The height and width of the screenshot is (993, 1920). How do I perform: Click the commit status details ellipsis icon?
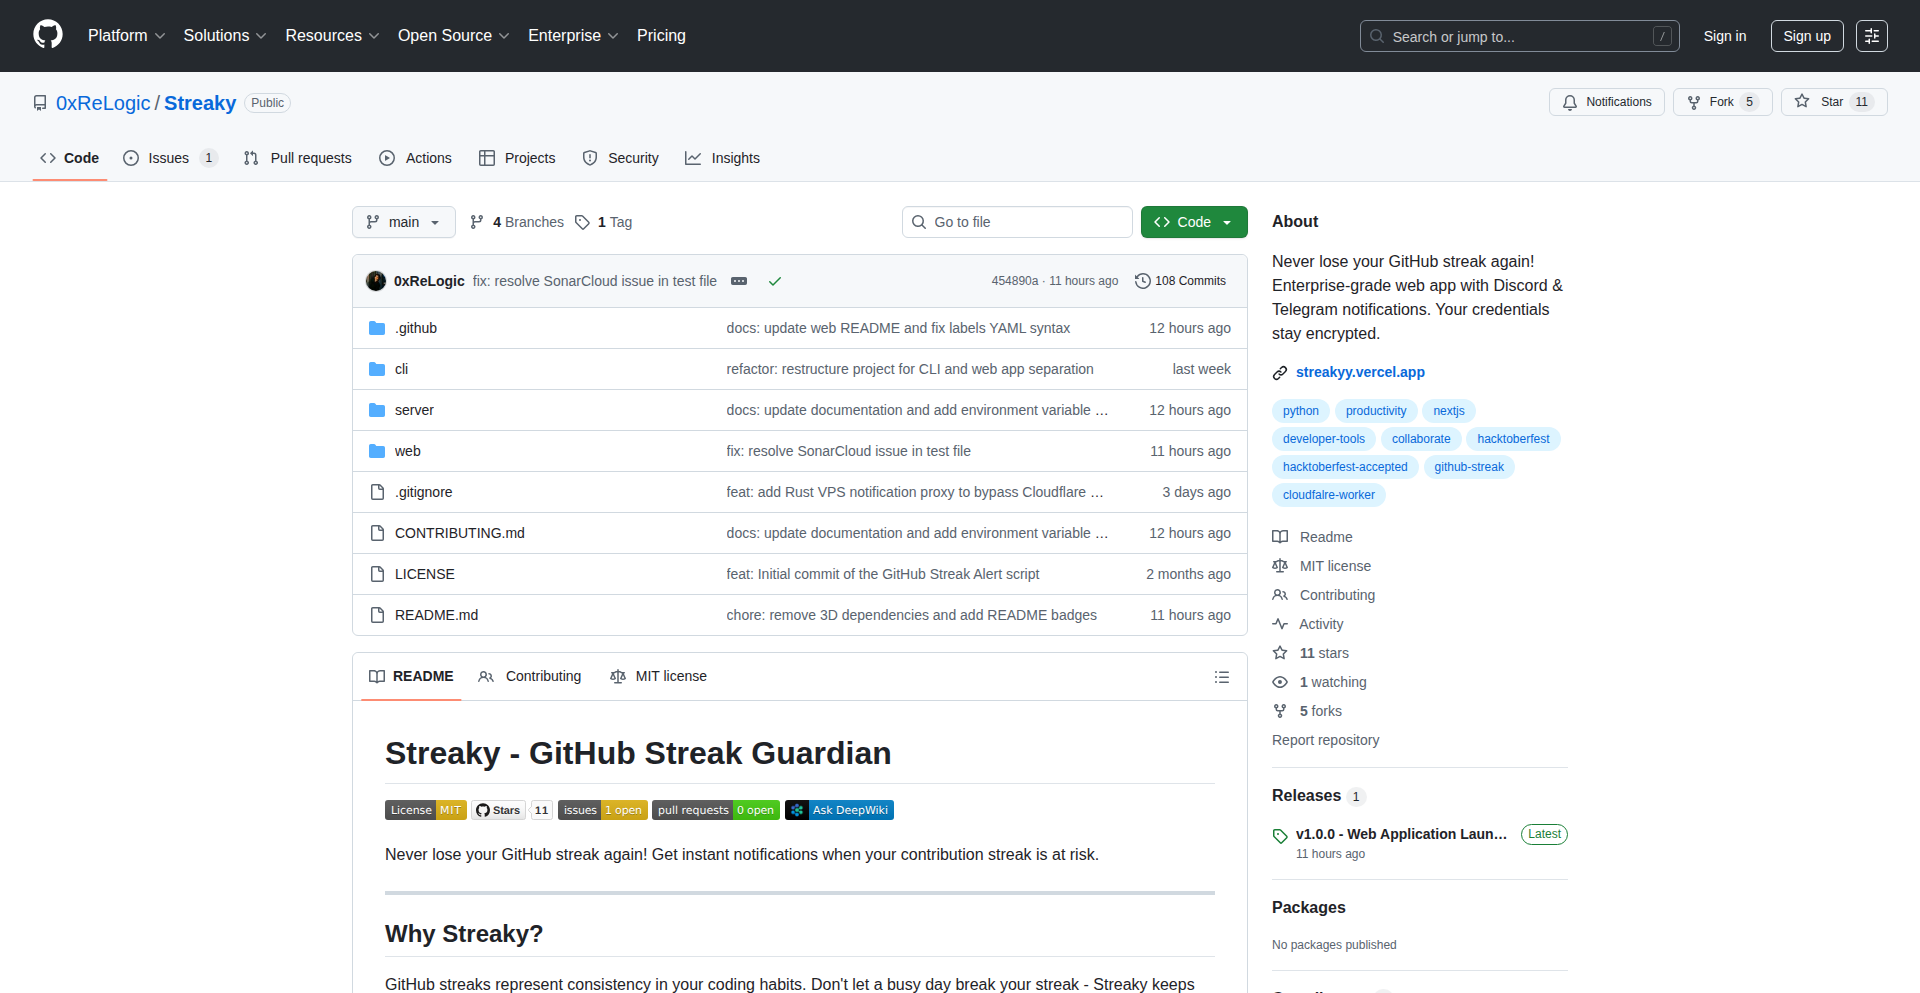click(x=739, y=281)
